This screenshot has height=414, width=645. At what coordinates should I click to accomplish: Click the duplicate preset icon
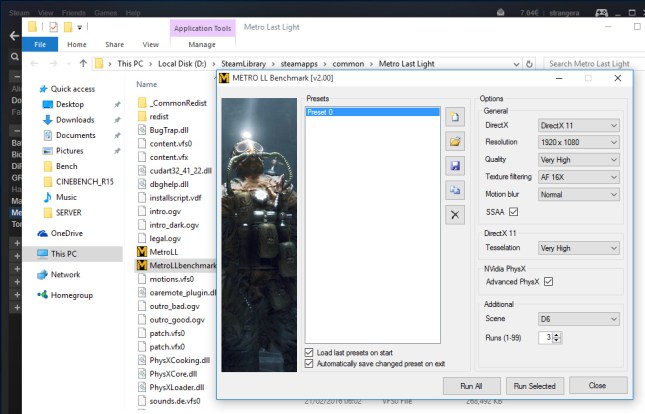[456, 189]
